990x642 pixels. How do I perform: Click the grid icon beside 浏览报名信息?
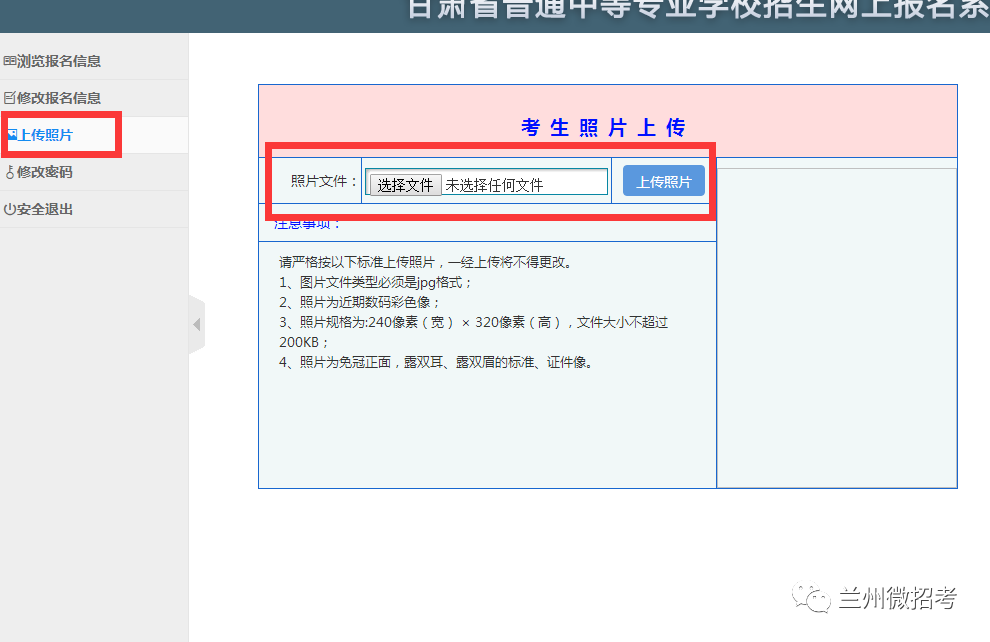click(x=10, y=61)
